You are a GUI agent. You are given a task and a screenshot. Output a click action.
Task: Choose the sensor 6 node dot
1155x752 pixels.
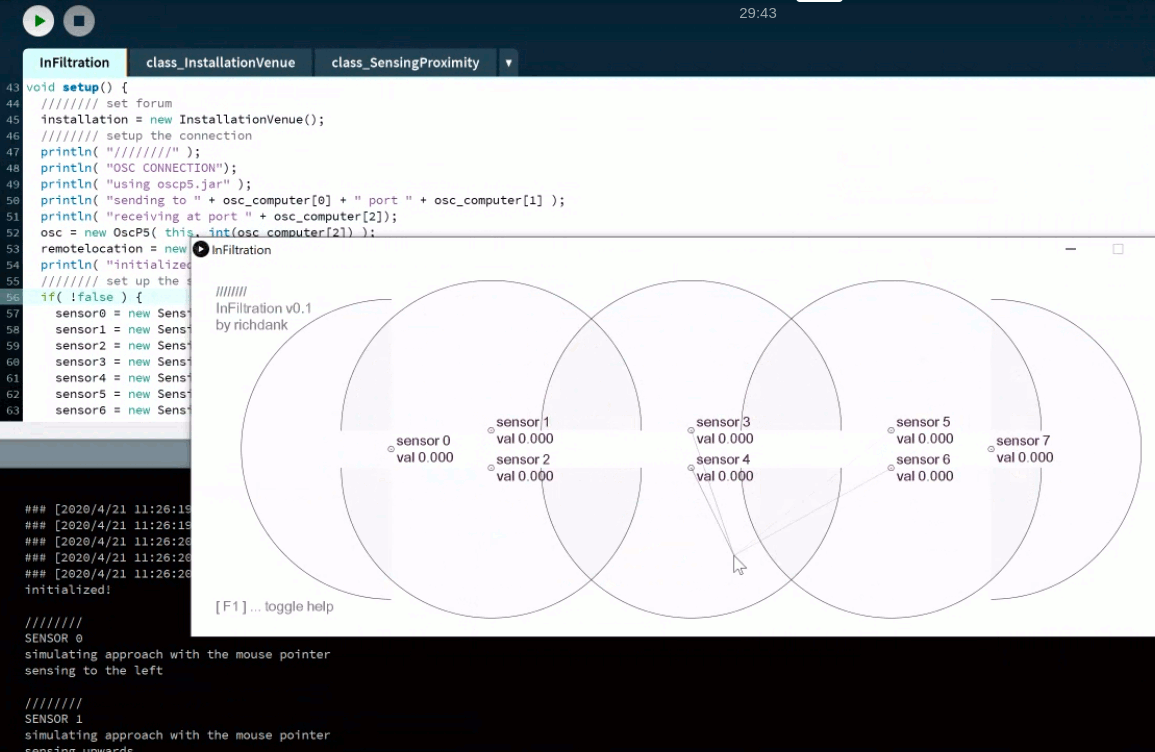point(891,468)
